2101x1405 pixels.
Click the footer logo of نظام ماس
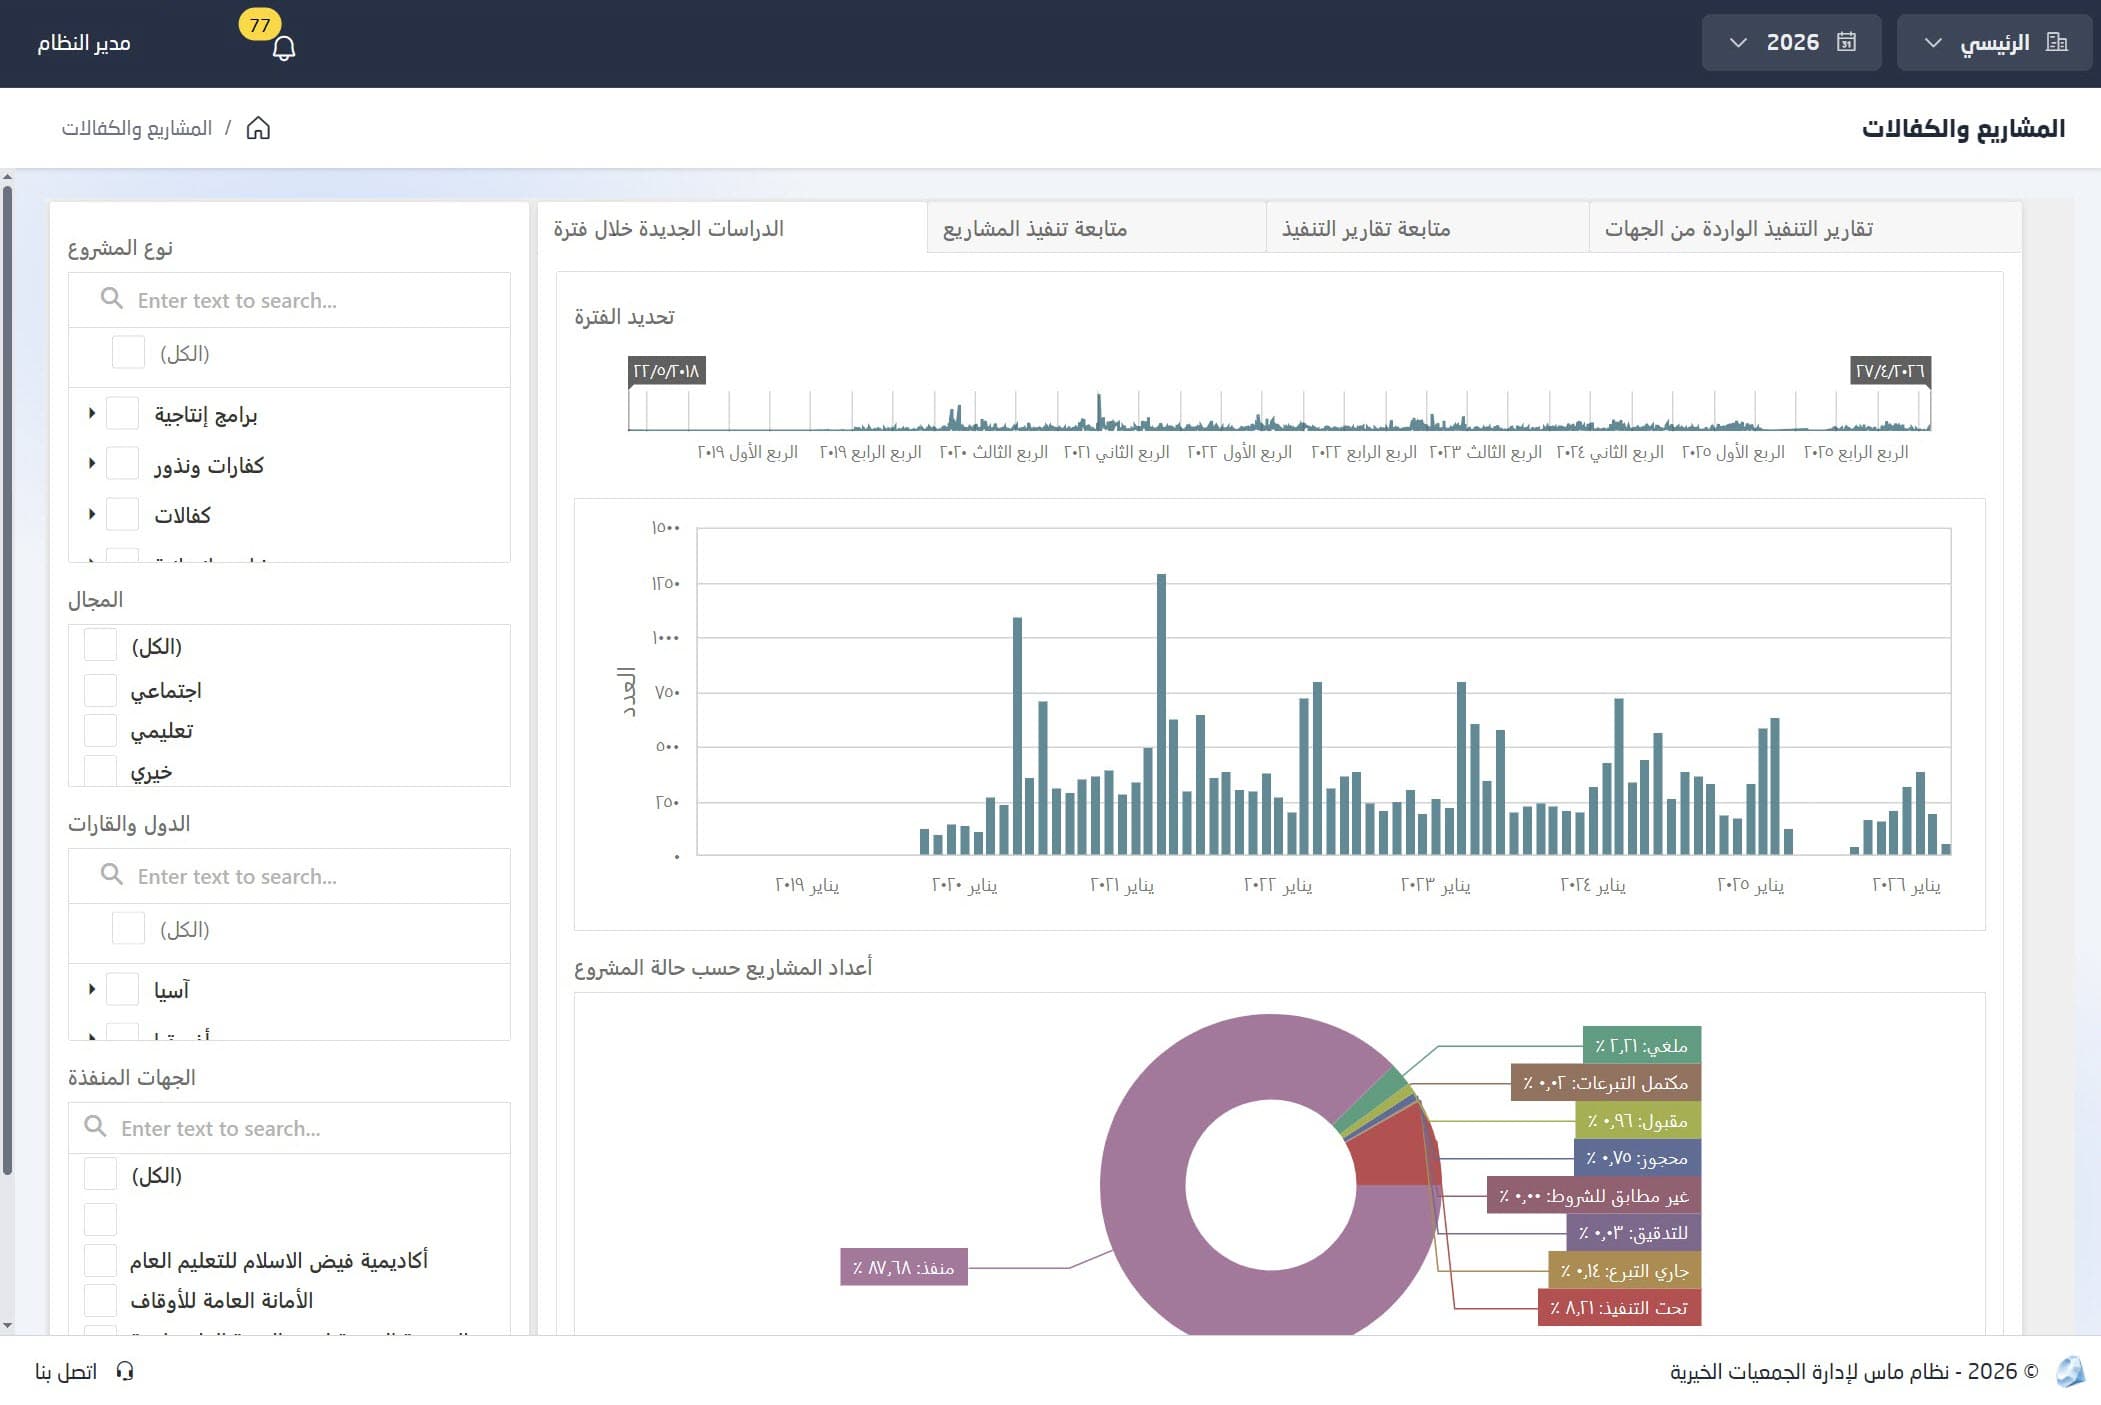(2071, 1371)
